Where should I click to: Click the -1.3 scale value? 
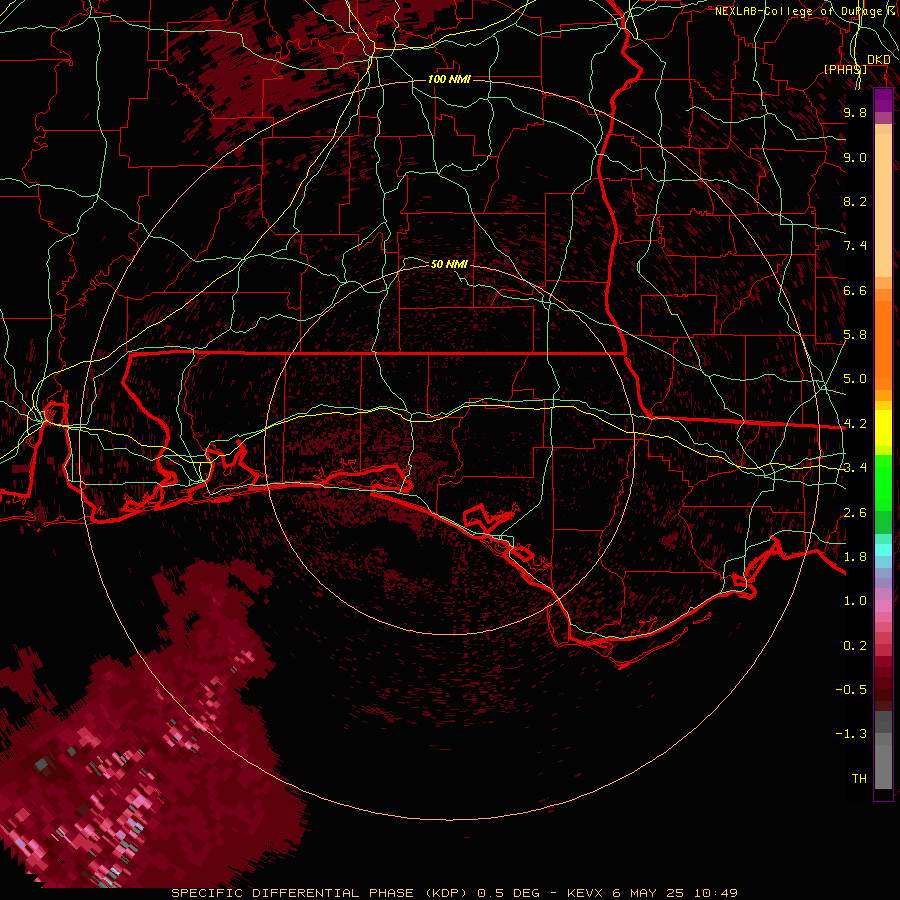[x=851, y=734]
